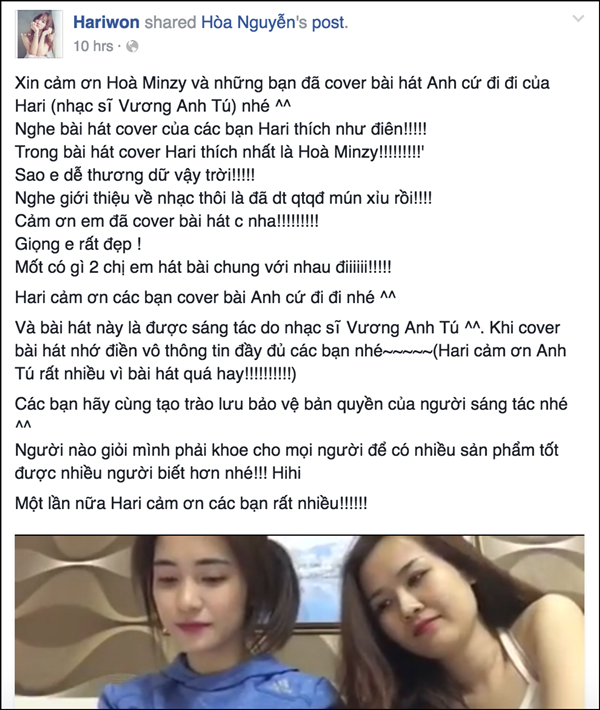
Task: Click the globe public privacy icon
Action: coord(132,47)
